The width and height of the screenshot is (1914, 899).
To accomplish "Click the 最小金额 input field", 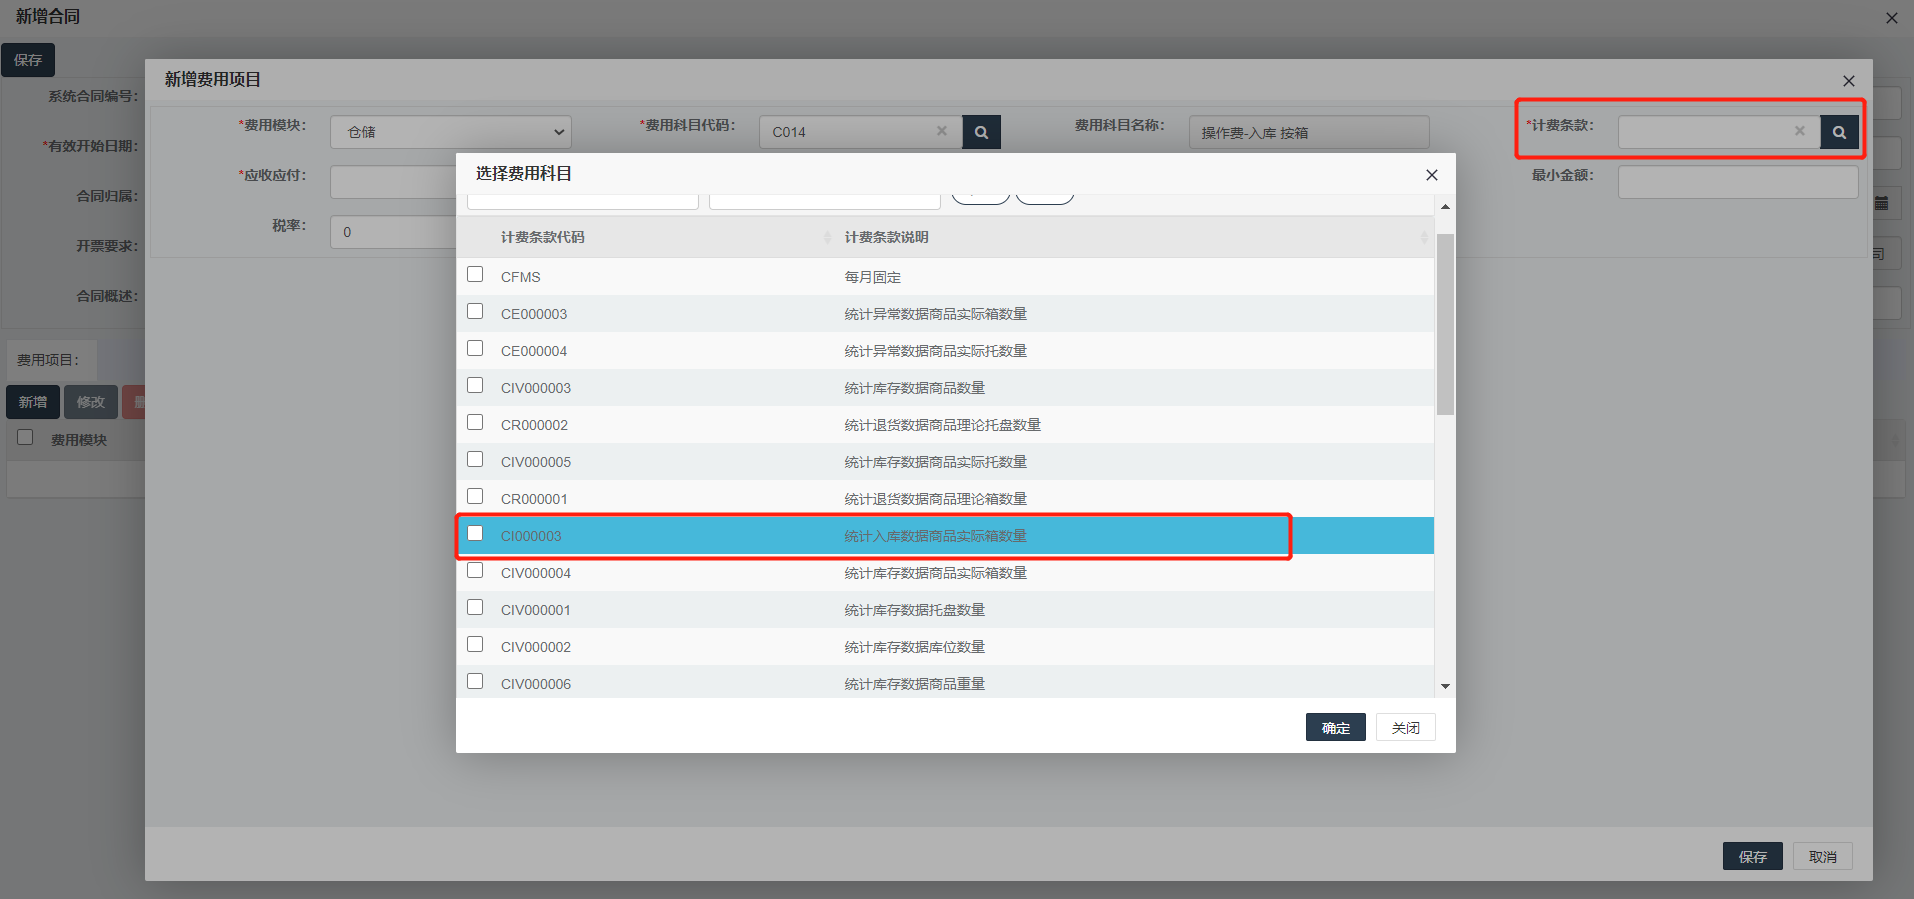I will point(1738,182).
